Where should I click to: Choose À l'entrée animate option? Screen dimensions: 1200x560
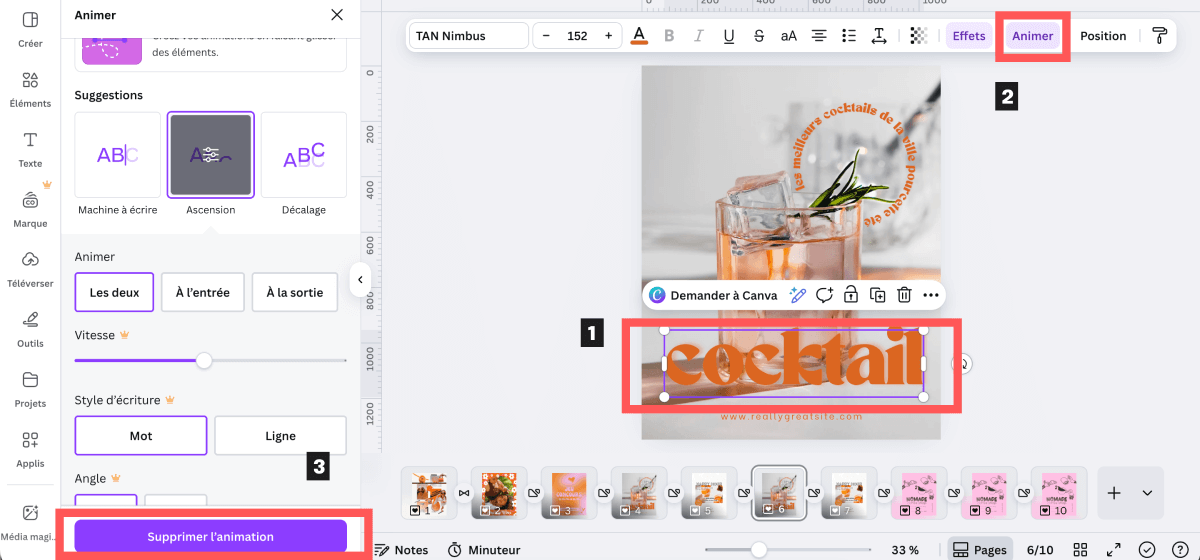[x=202, y=292]
